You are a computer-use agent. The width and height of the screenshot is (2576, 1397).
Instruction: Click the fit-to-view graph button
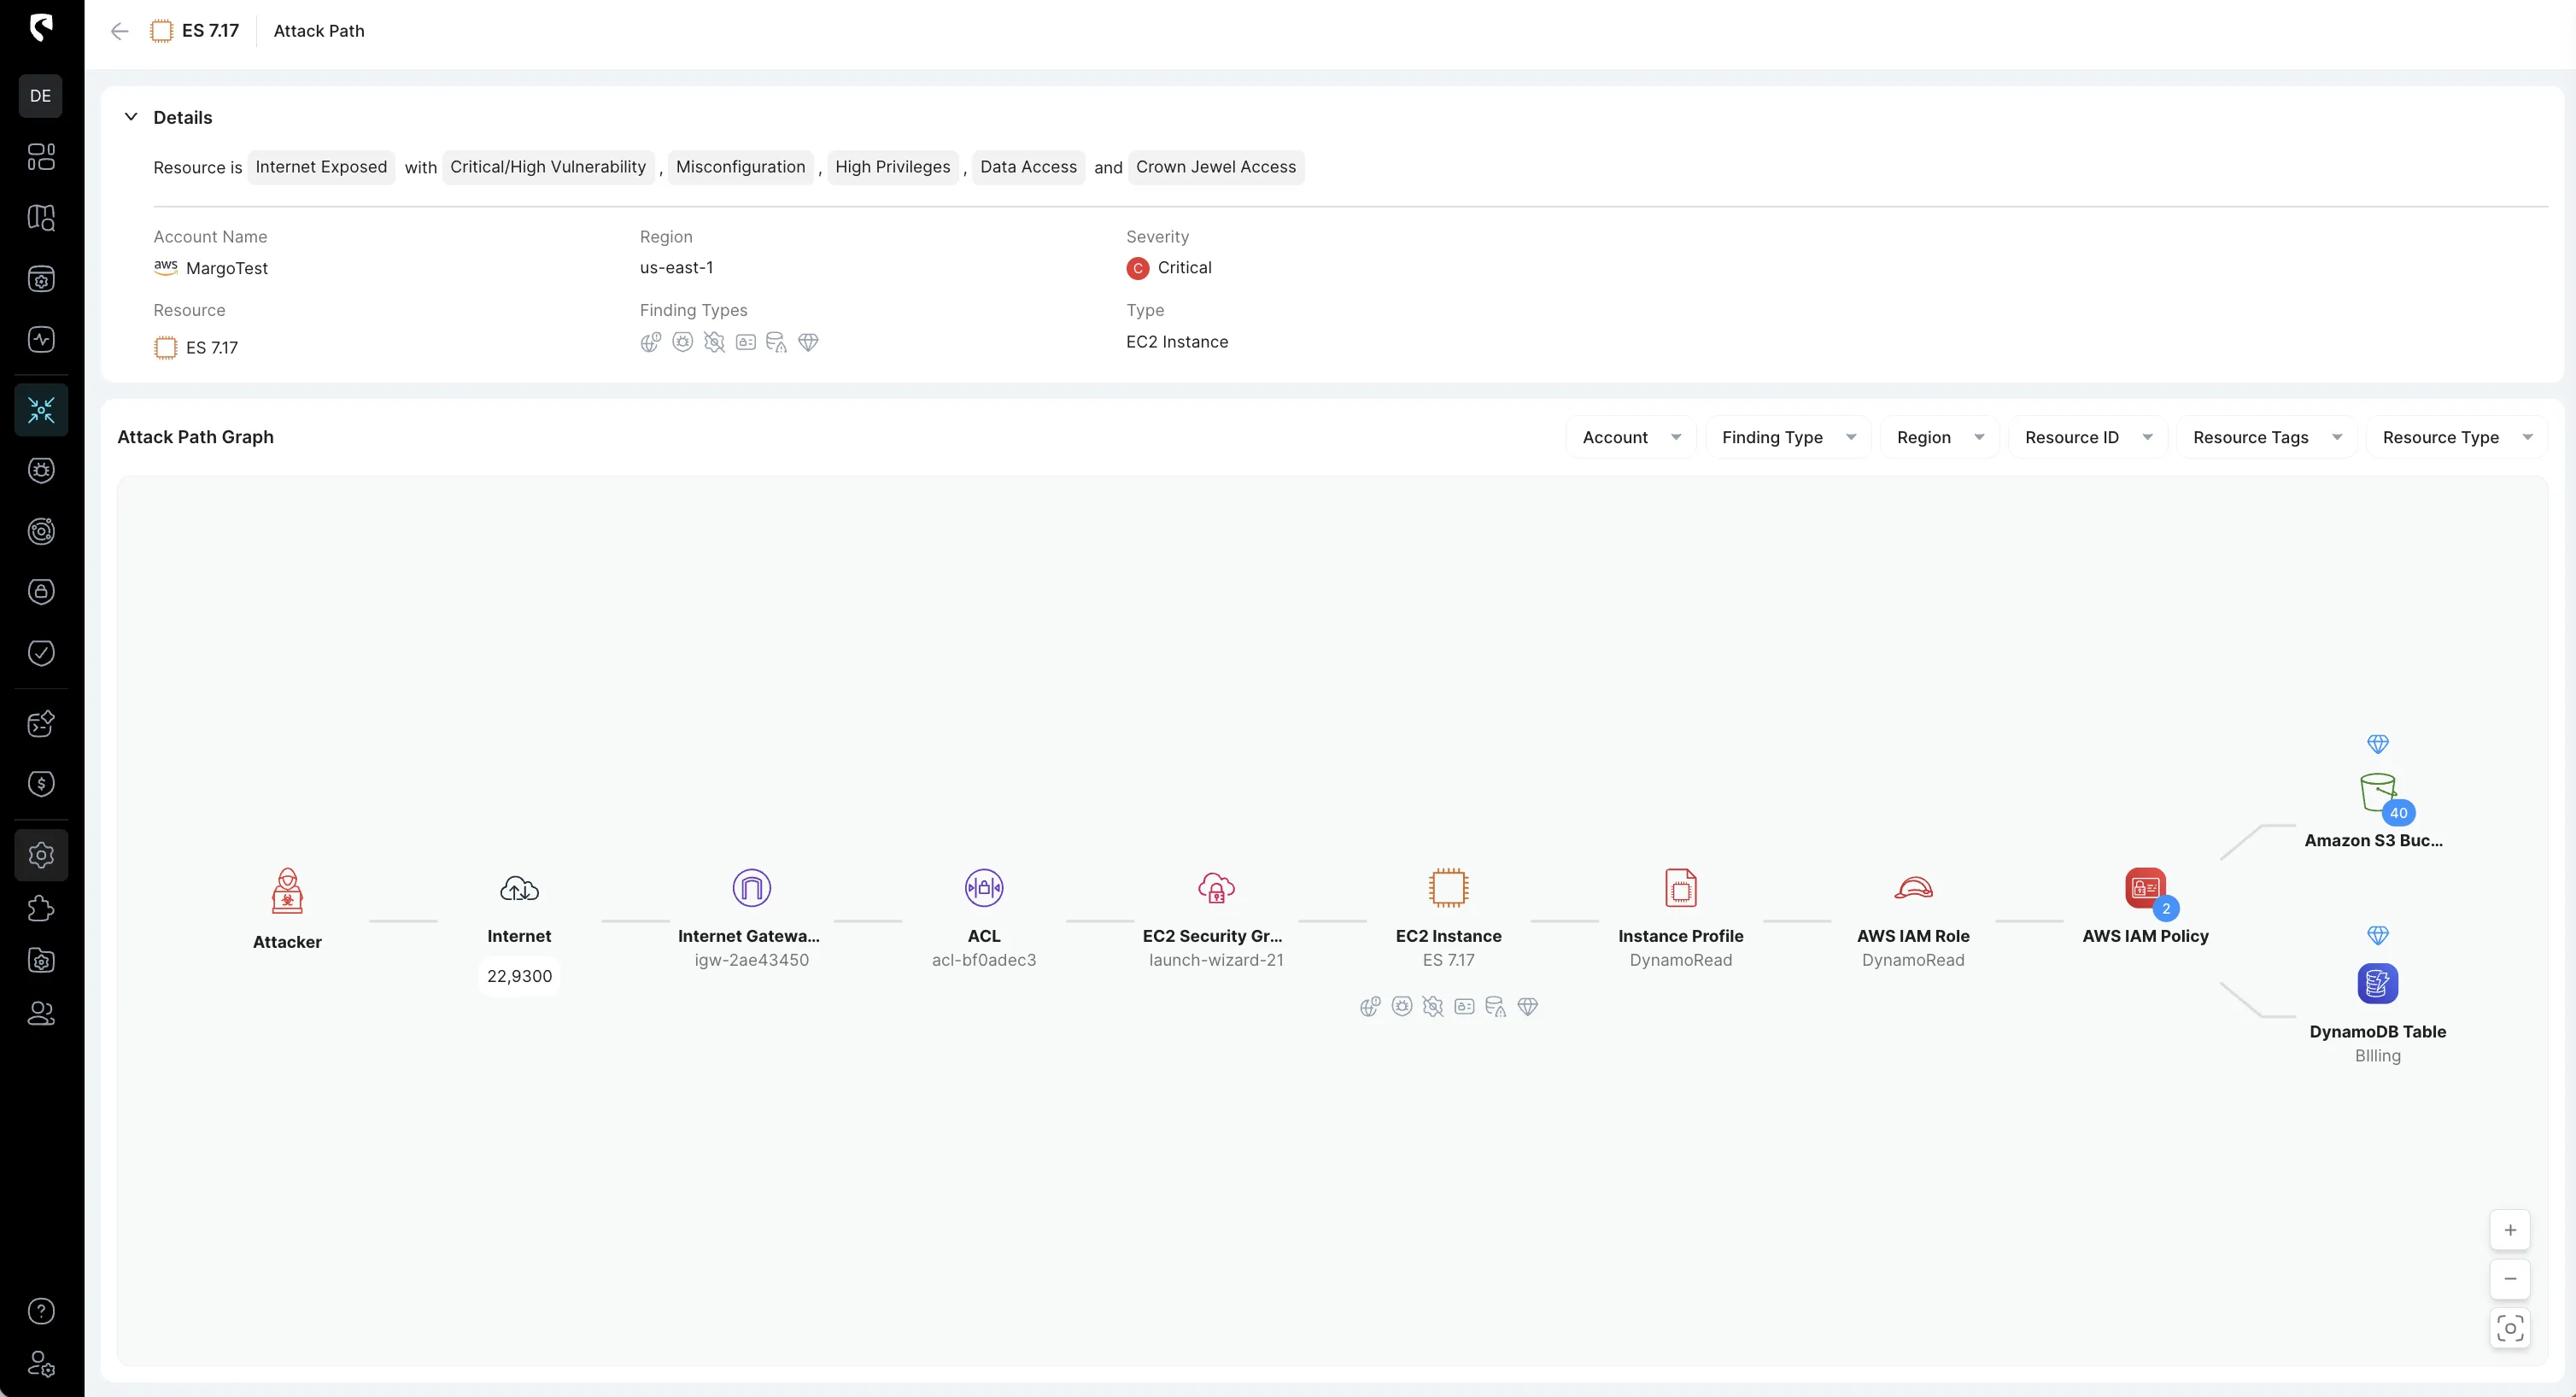(x=2510, y=1329)
